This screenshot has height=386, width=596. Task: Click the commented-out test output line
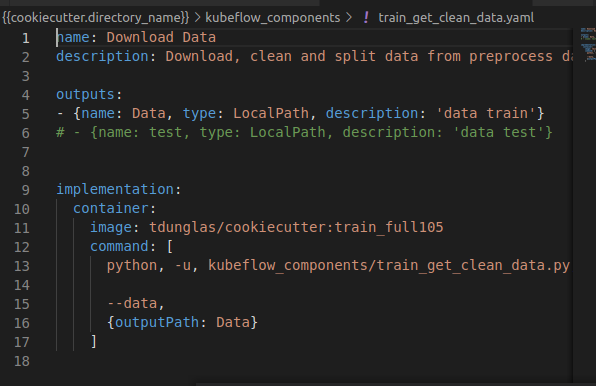(304, 132)
